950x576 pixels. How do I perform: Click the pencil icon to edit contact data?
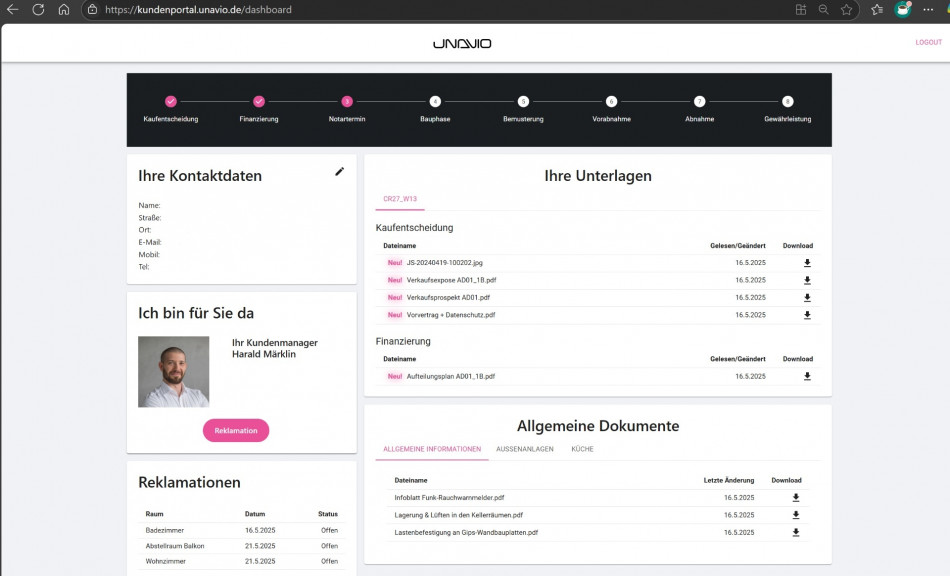pos(339,171)
